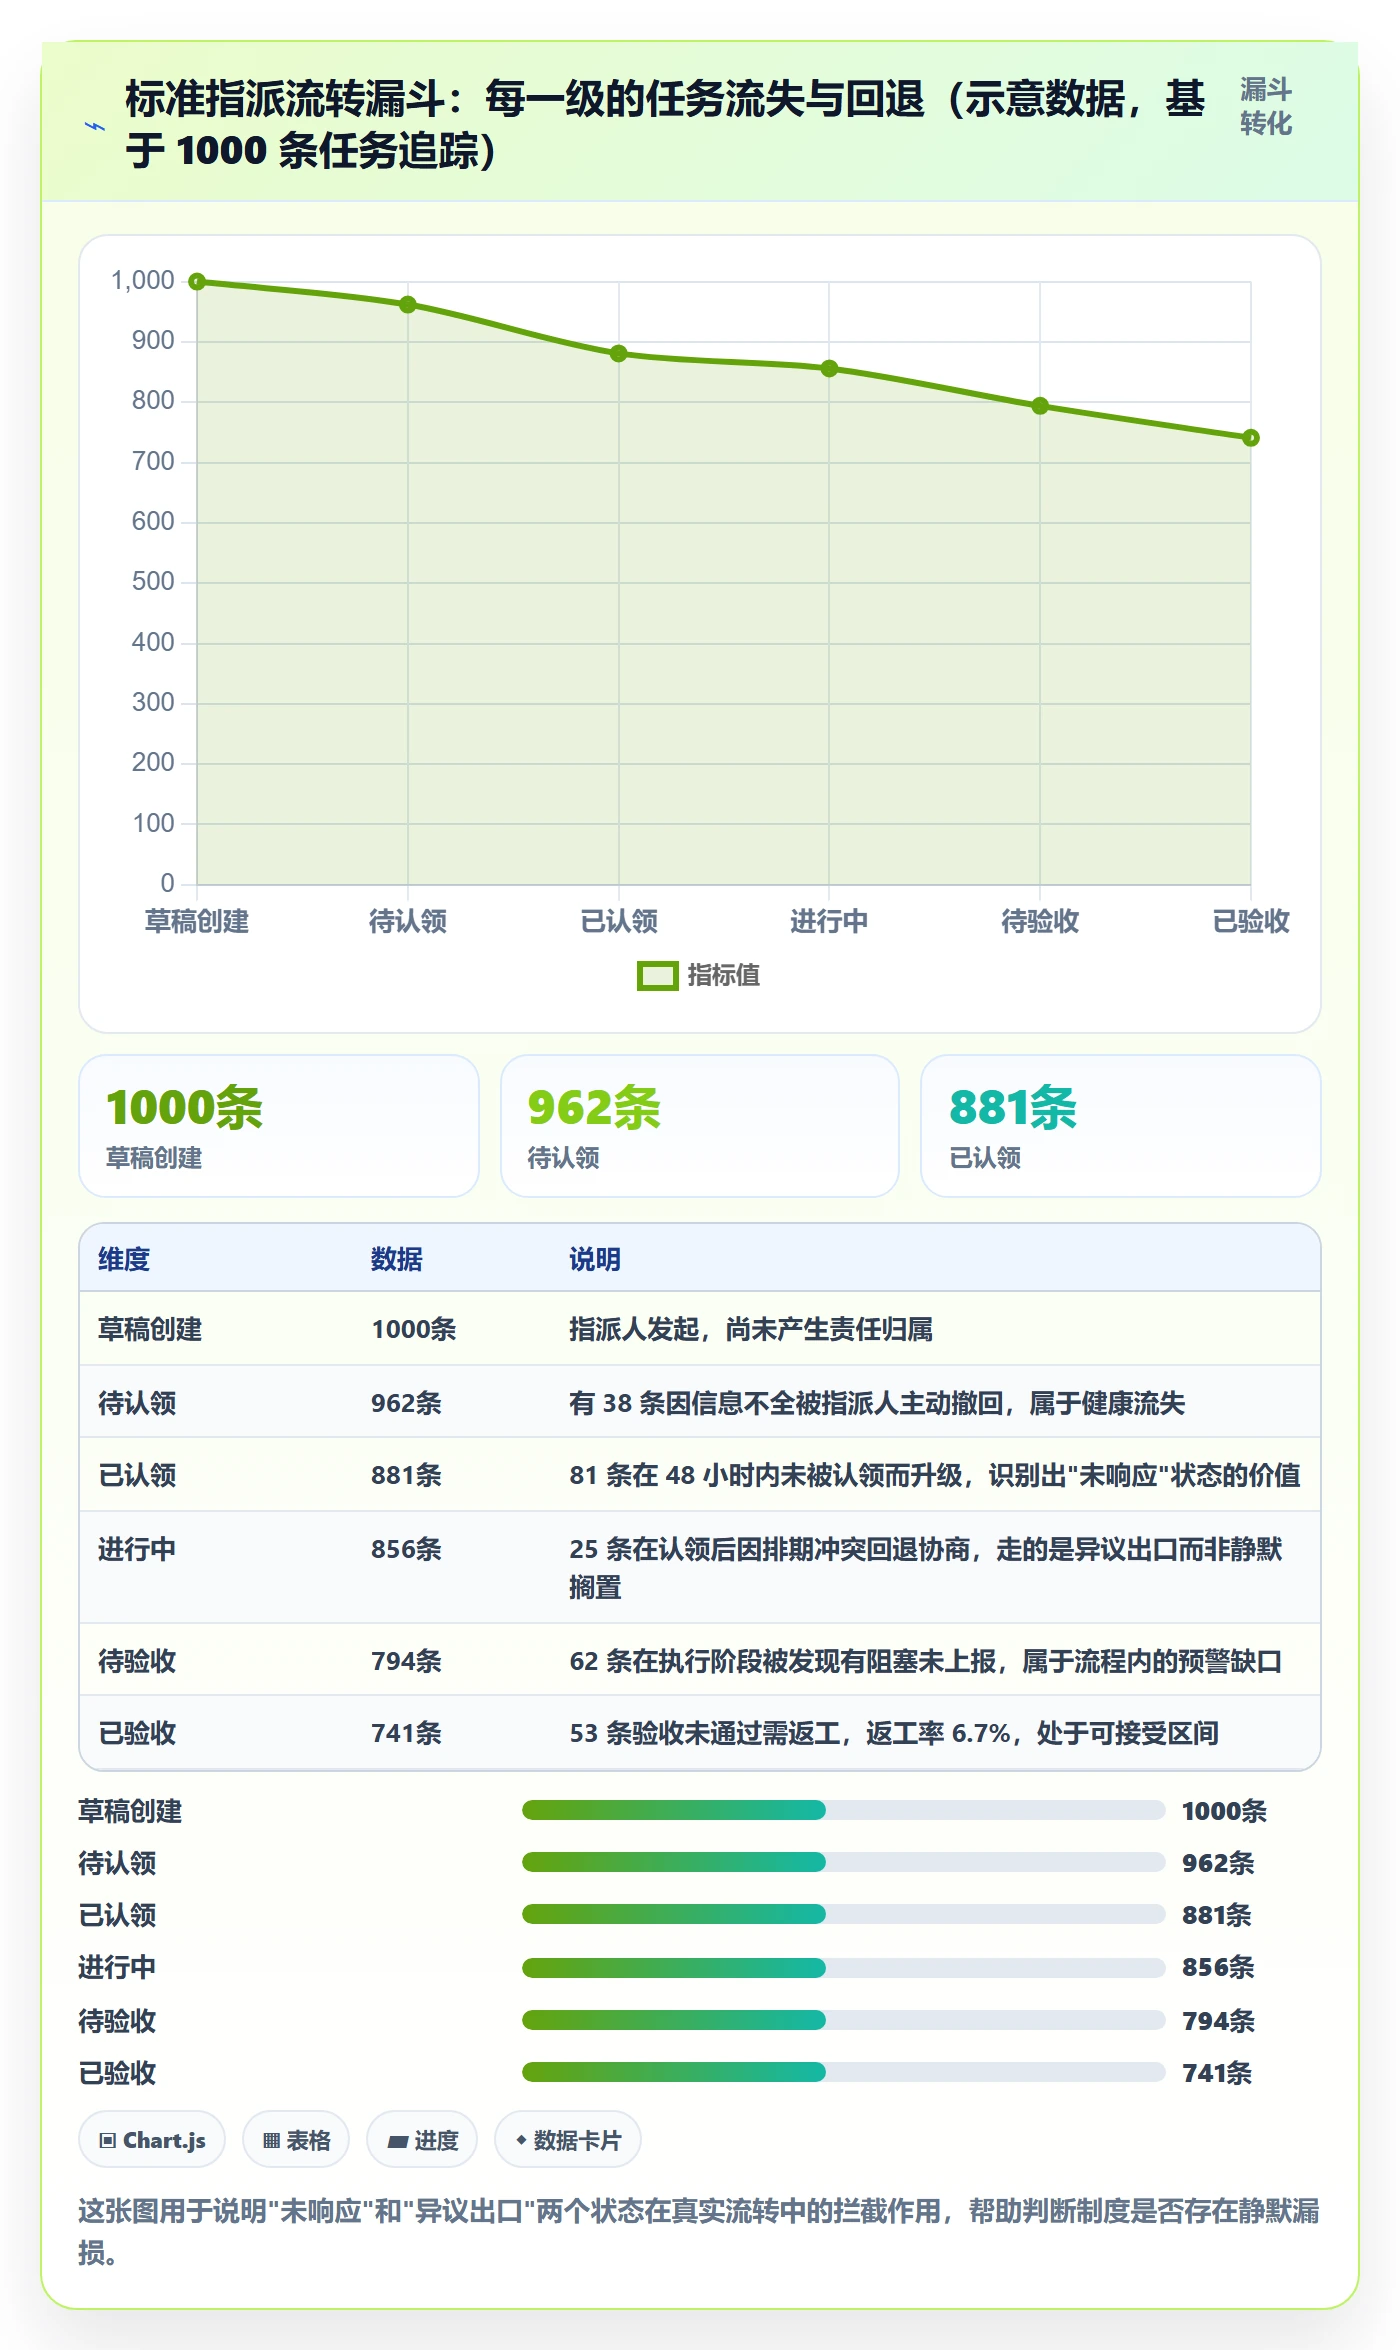This screenshot has height=2350, width=1400.
Task: Select the 待验收 data point on the line chart
Action: [1040, 406]
